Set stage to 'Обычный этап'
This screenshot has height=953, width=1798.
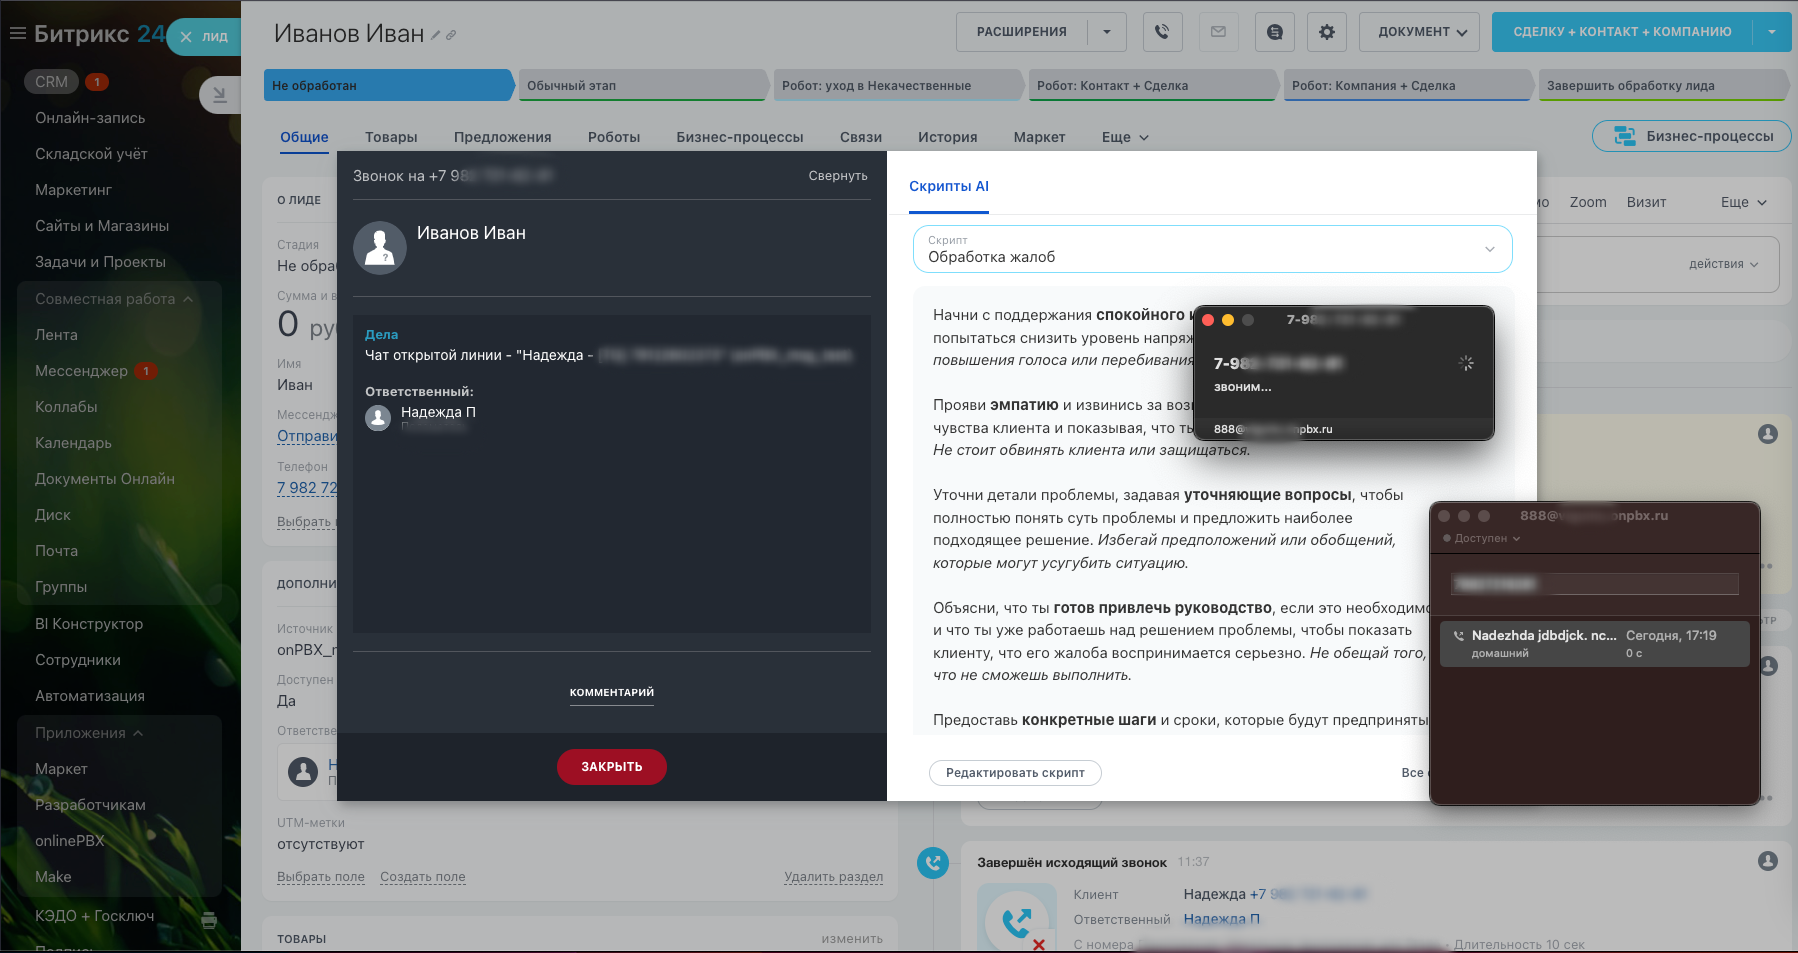(644, 85)
